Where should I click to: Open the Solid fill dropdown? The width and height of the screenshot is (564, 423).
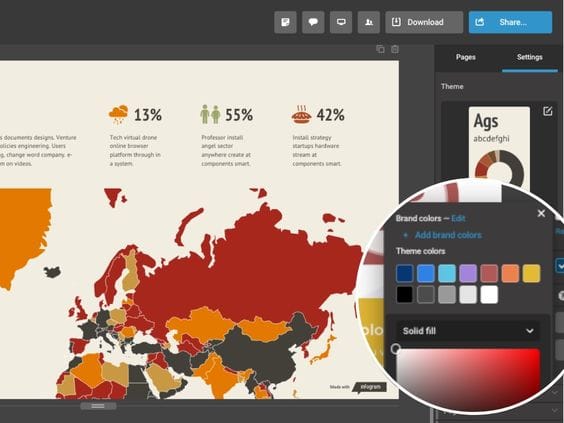(468, 331)
